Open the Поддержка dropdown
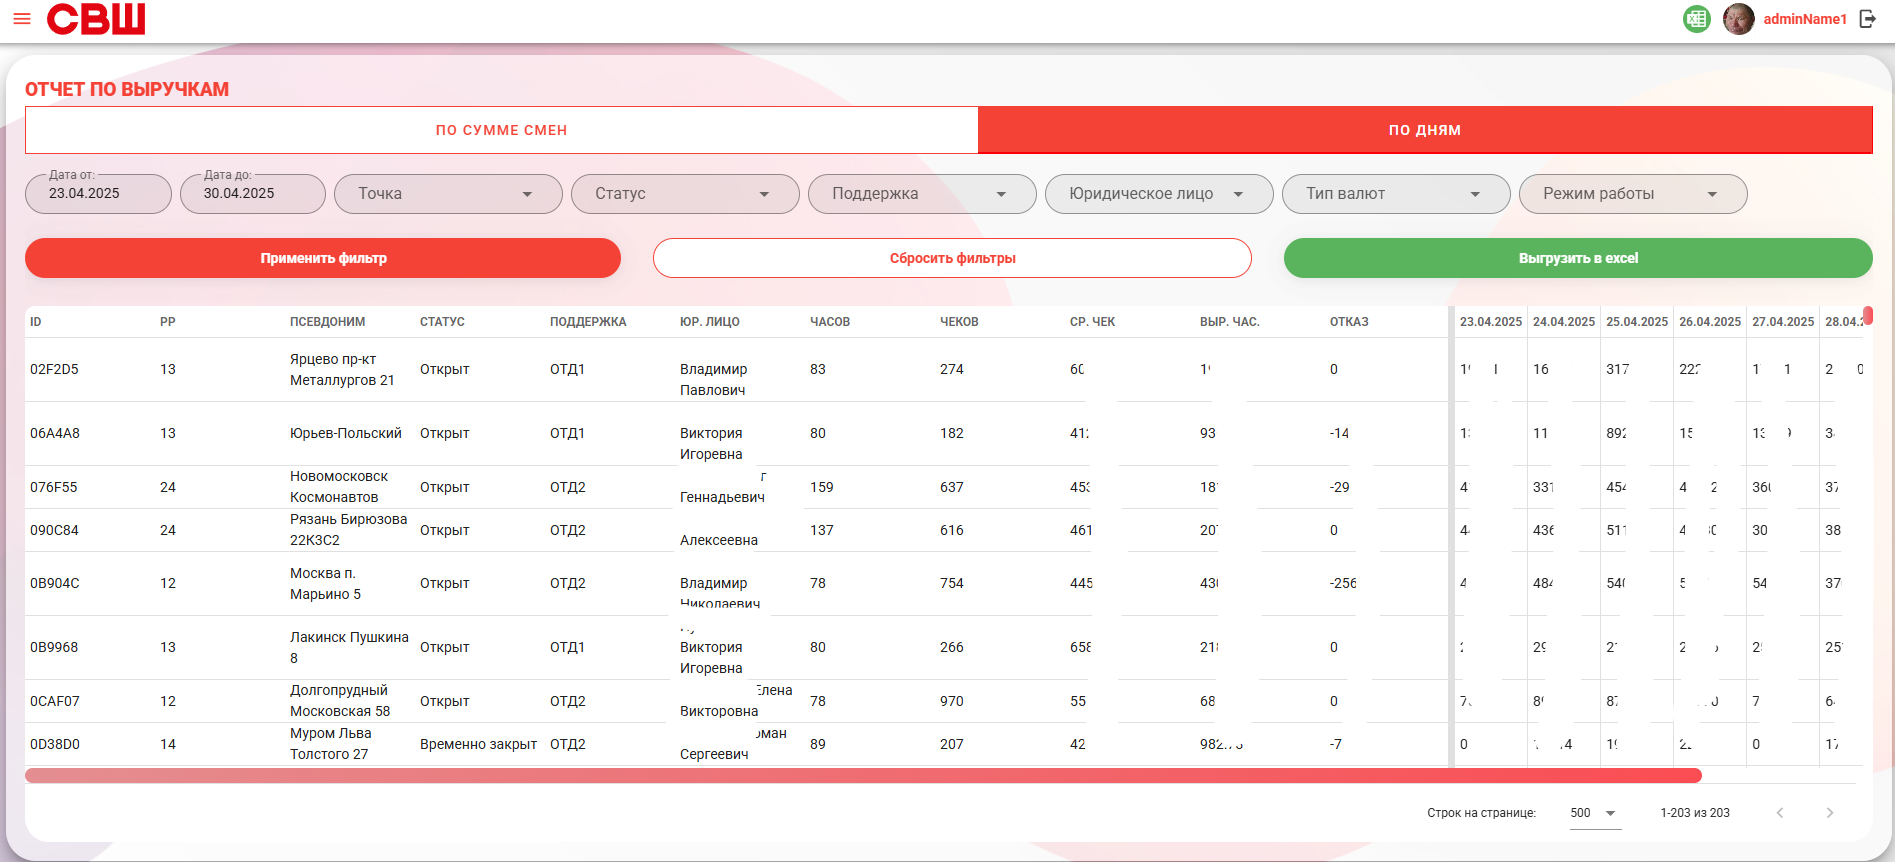Image resolution: width=1895 pixels, height=862 pixels. (922, 194)
